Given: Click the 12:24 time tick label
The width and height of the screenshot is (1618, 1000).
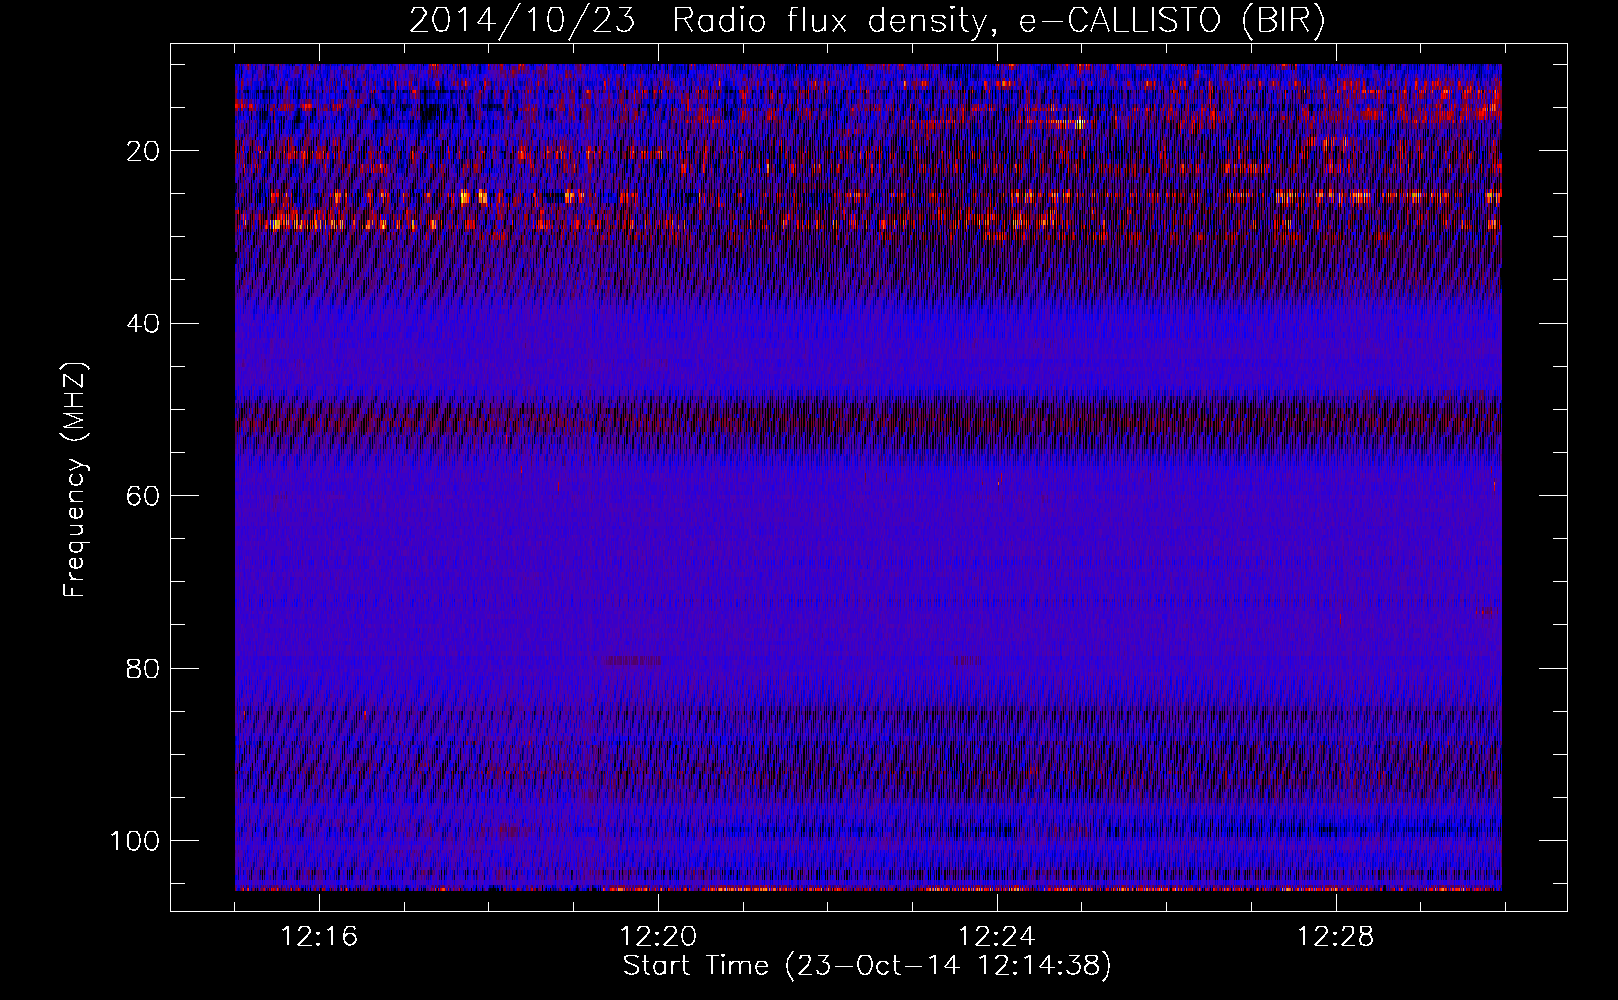Looking at the screenshot, I should click(x=996, y=937).
